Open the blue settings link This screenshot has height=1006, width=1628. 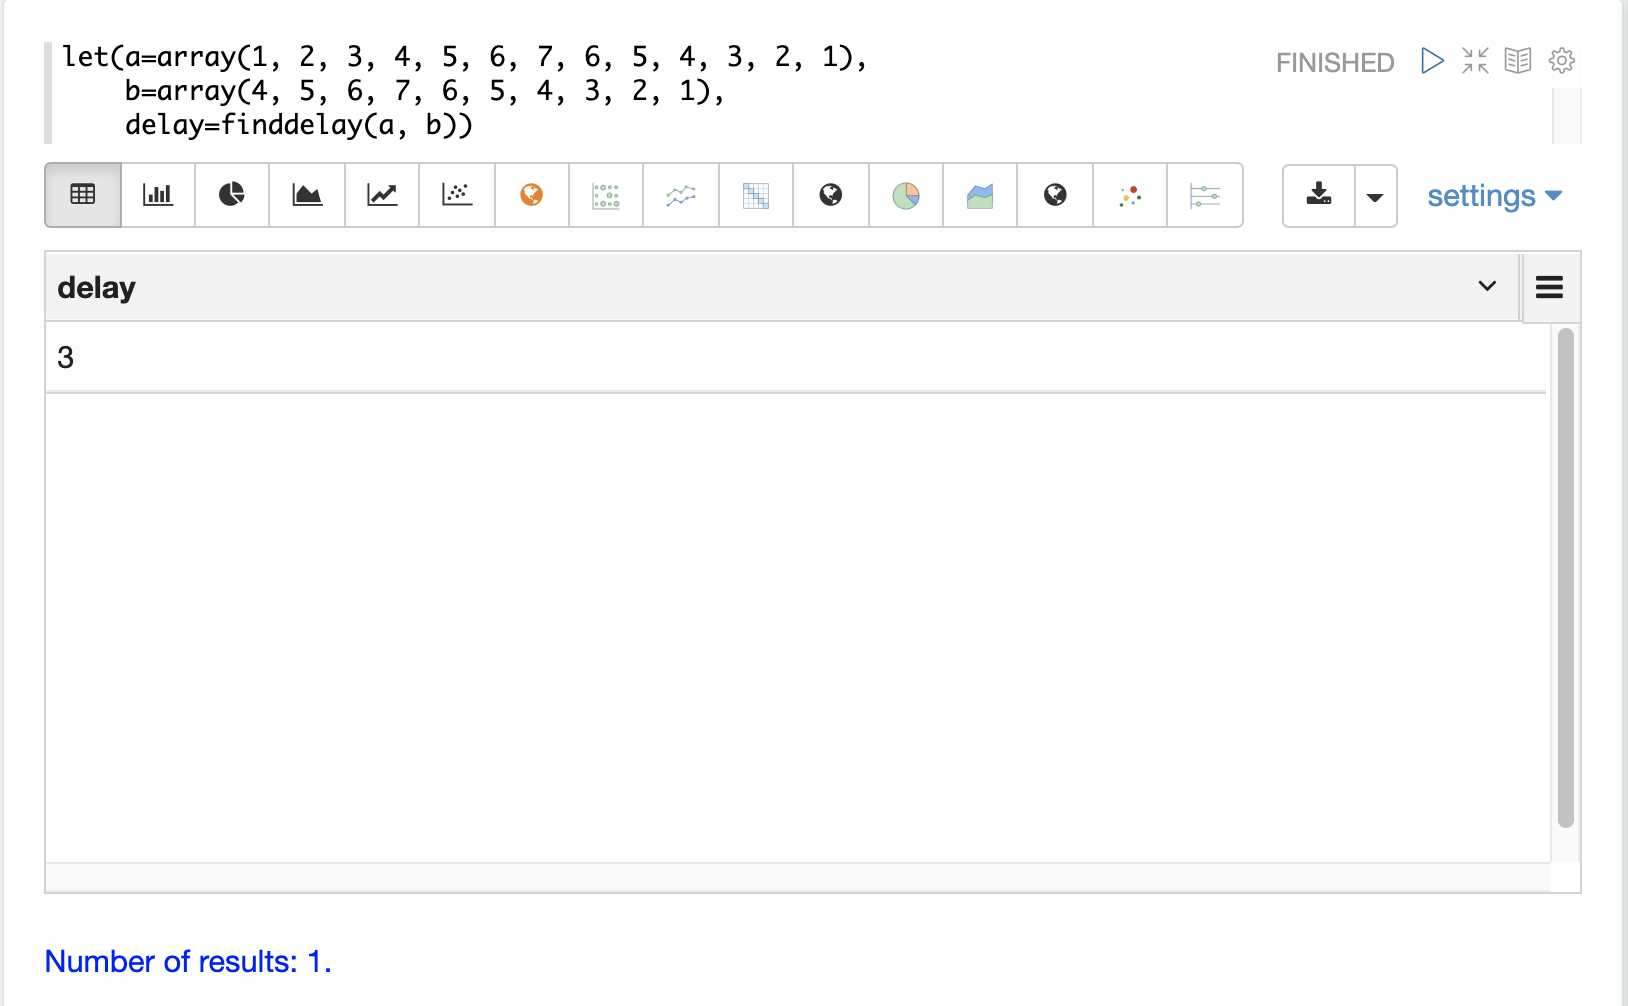click(x=1494, y=196)
